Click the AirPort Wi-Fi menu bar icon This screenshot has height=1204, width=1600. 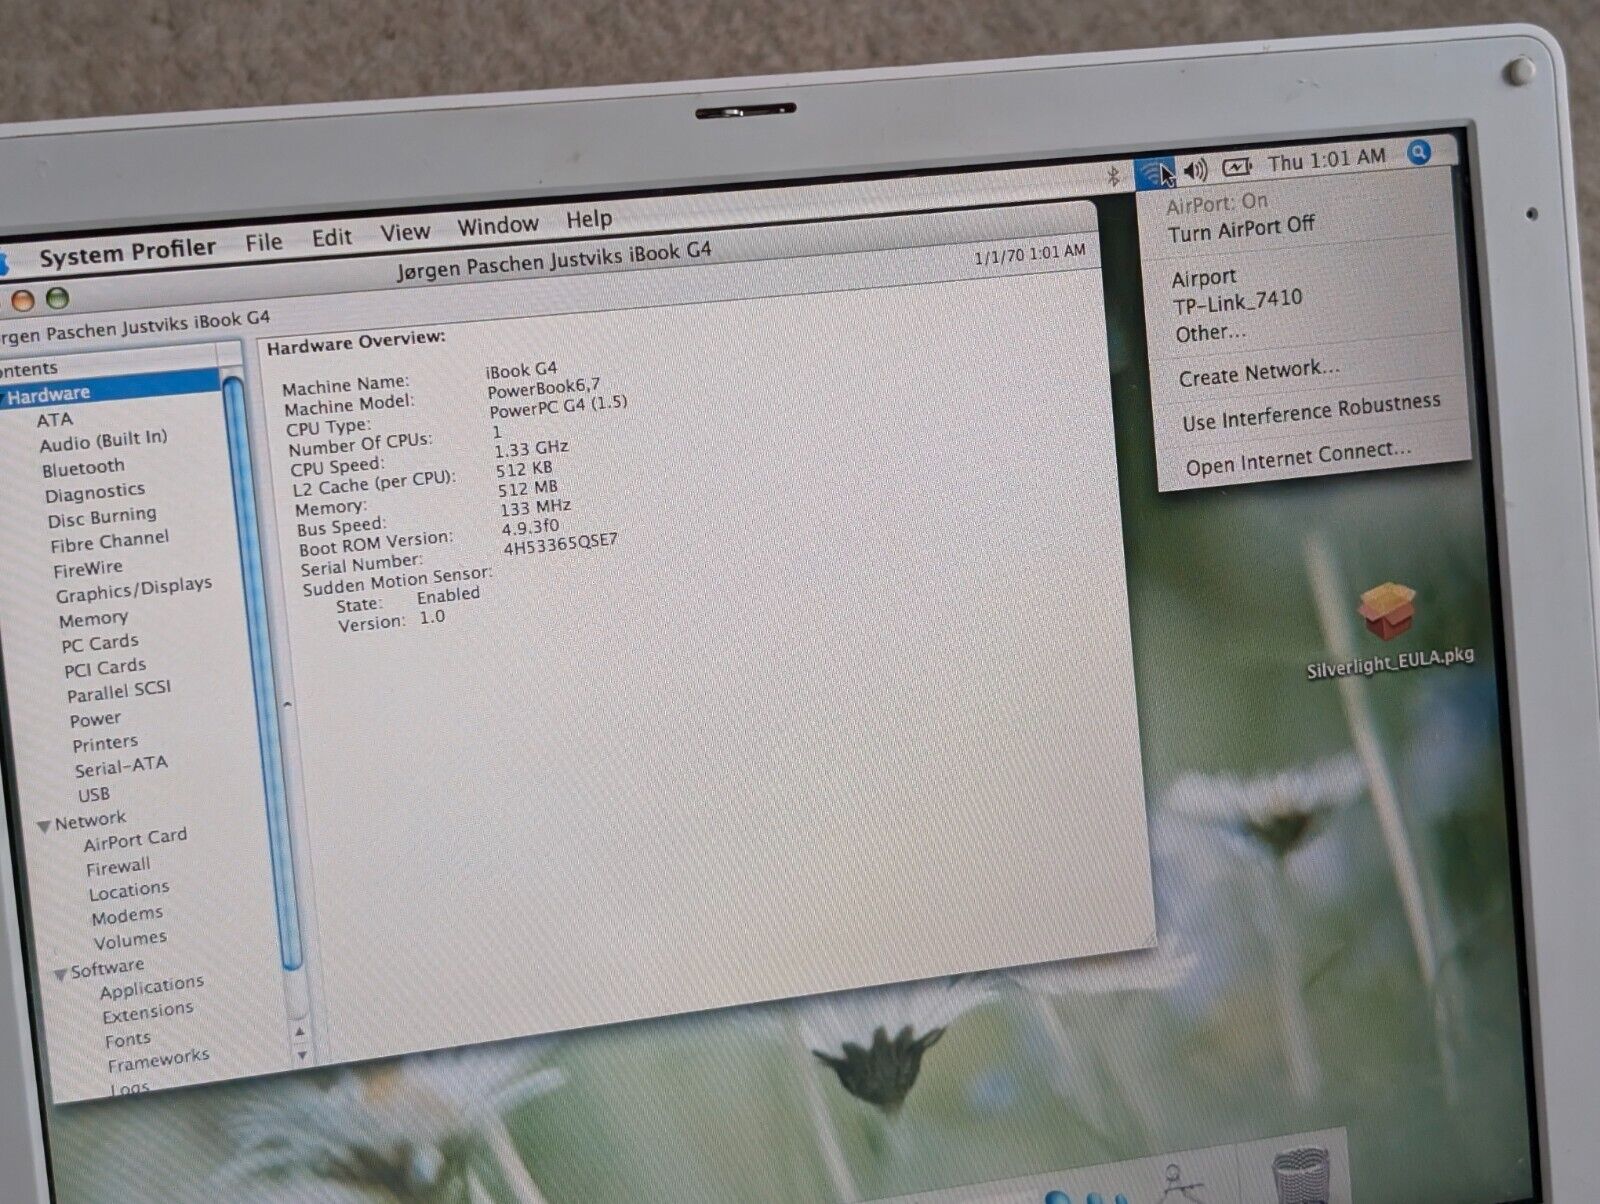click(1155, 173)
